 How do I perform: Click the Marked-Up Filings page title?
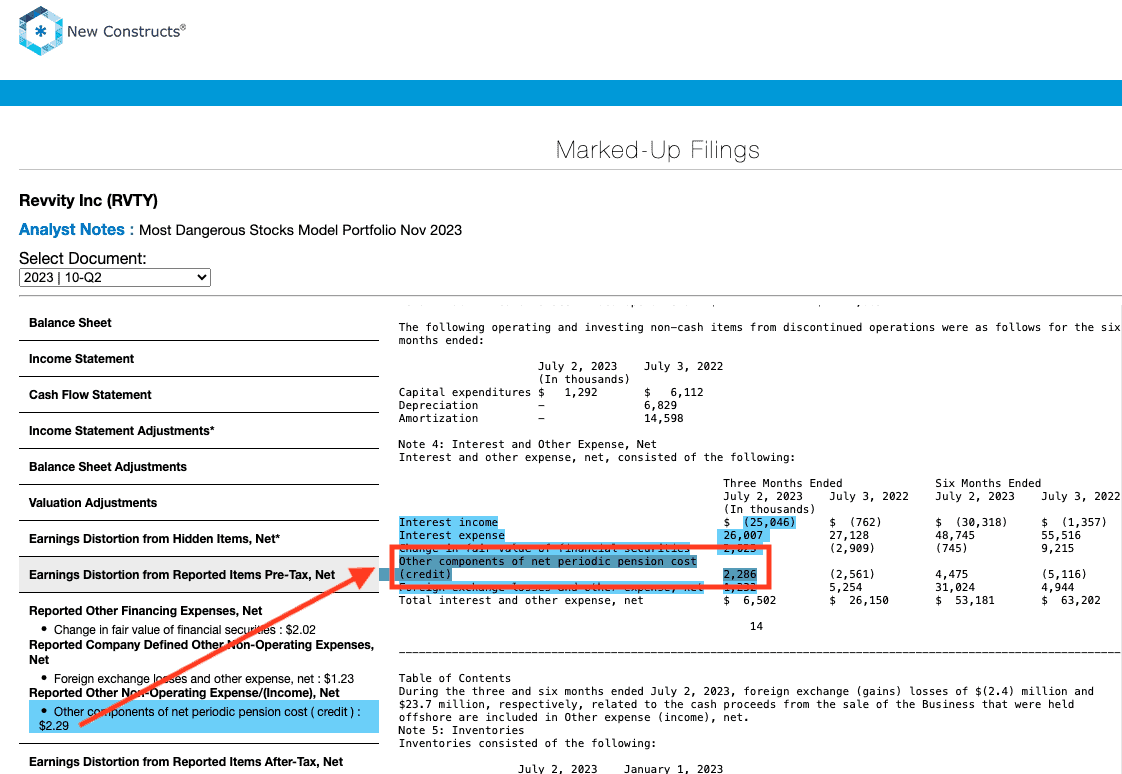click(658, 150)
